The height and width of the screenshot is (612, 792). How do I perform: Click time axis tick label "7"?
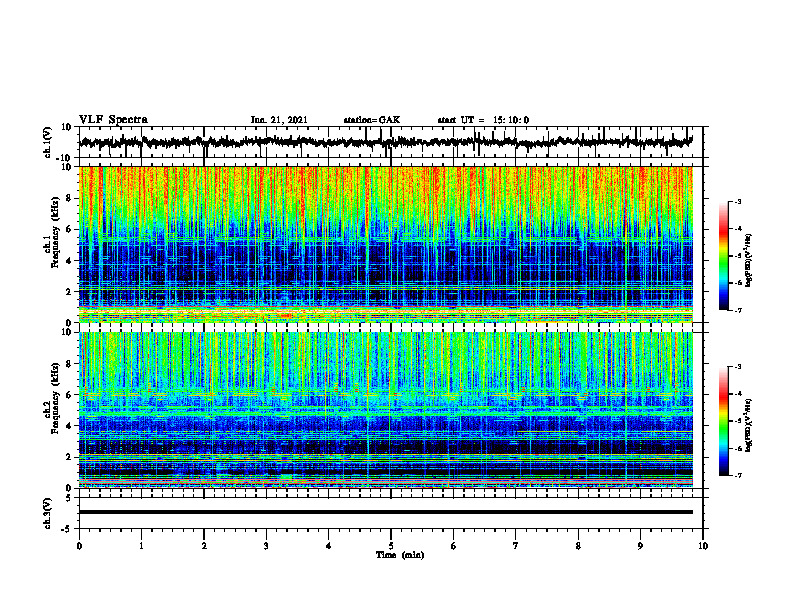pyautogui.click(x=516, y=546)
